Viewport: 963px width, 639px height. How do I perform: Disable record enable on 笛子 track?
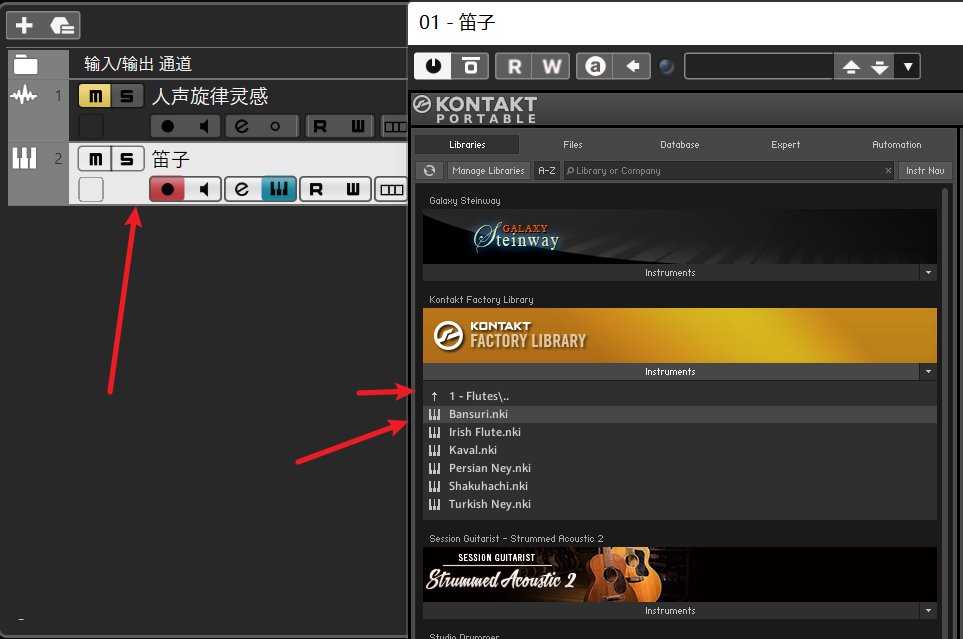168,189
